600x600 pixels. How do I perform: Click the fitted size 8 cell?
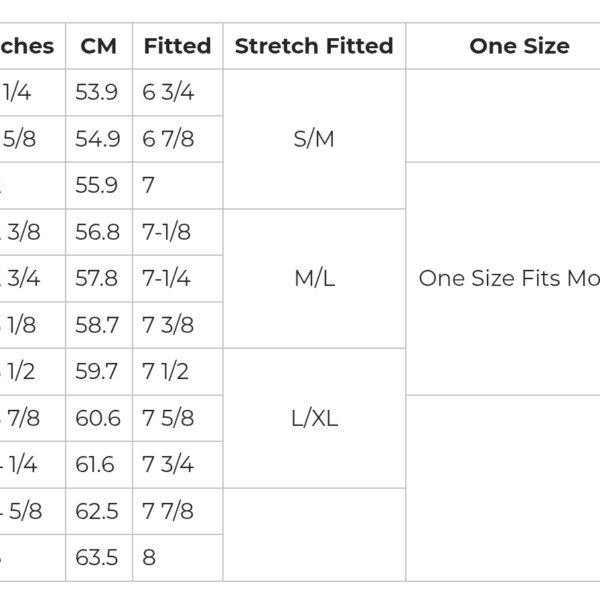point(150,557)
